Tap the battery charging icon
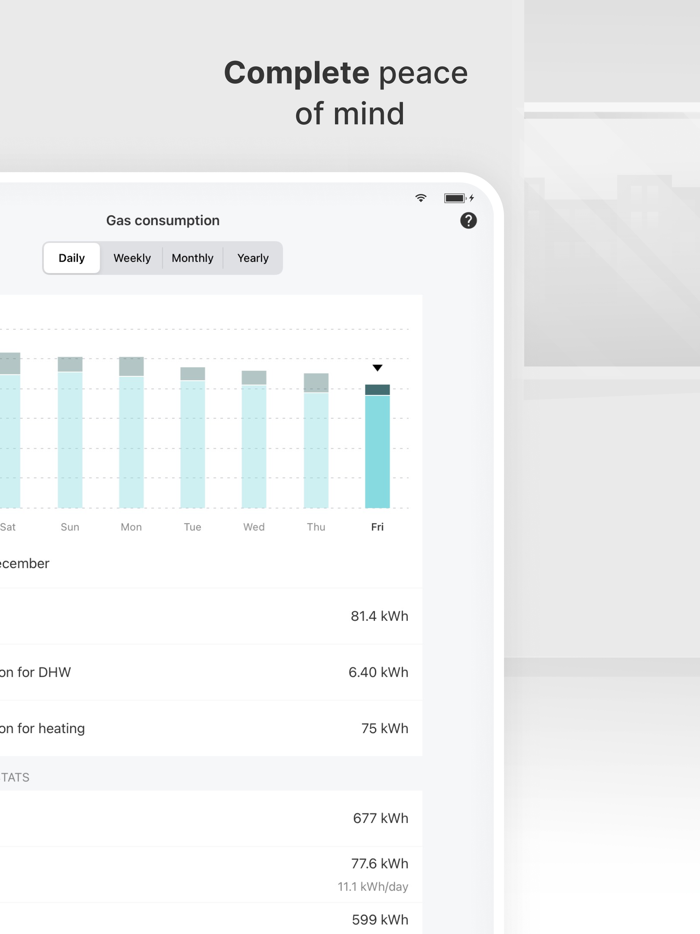 pyautogui.click(x=458, y=198)
